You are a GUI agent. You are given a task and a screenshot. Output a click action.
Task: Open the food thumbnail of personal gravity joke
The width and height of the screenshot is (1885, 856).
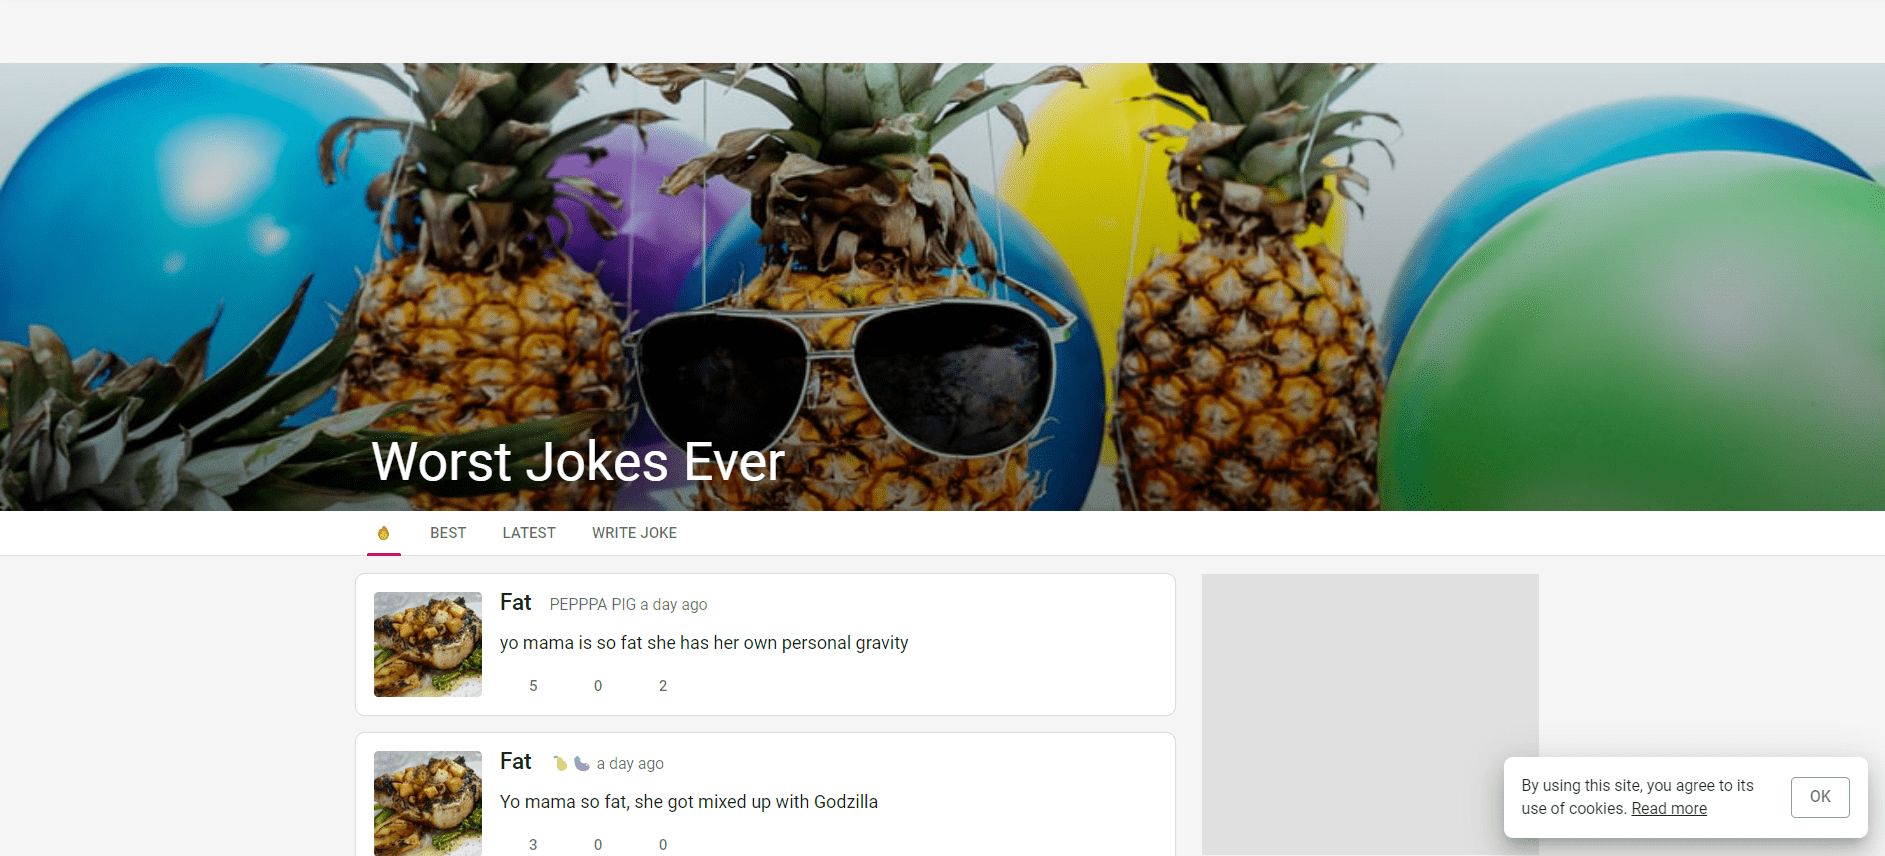point(428,644)
